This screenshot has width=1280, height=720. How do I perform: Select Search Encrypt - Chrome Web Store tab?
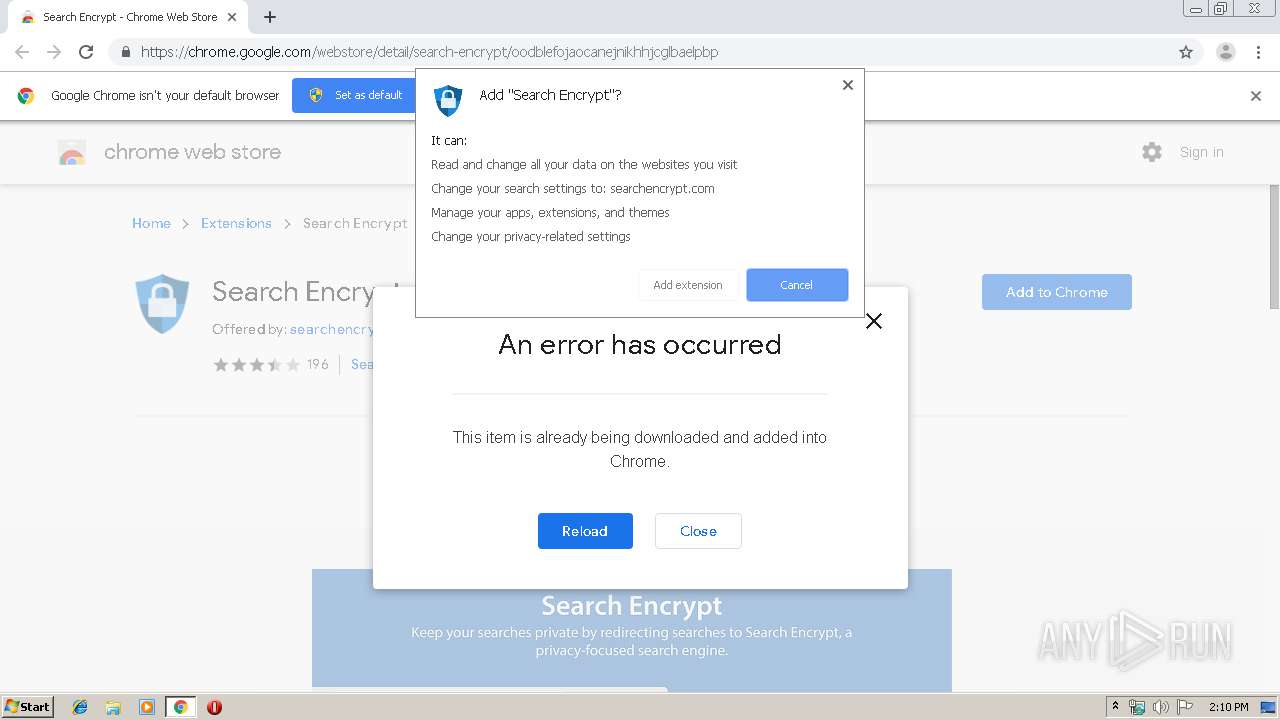(x=128, y=17)
